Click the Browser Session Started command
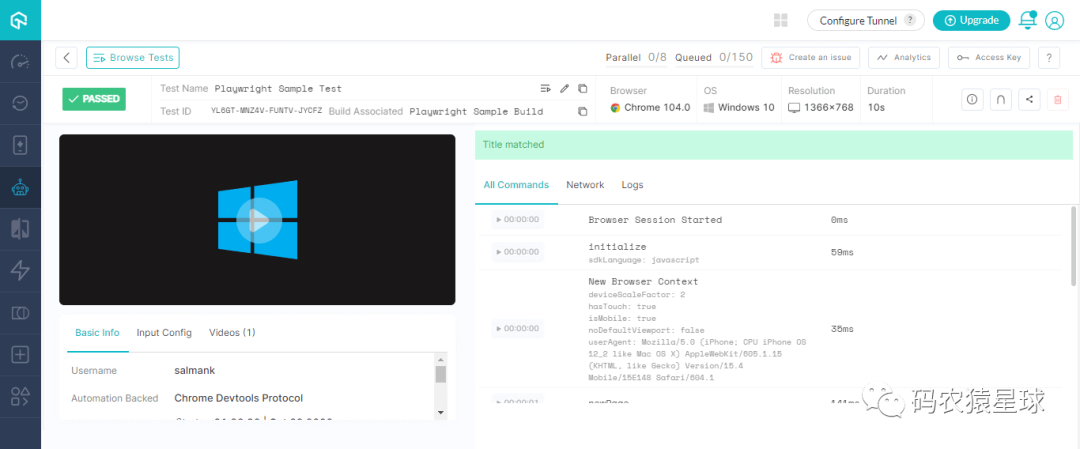Image resolution: width=1080 pixels, height=449 pixels. click(x=655, y=220)
